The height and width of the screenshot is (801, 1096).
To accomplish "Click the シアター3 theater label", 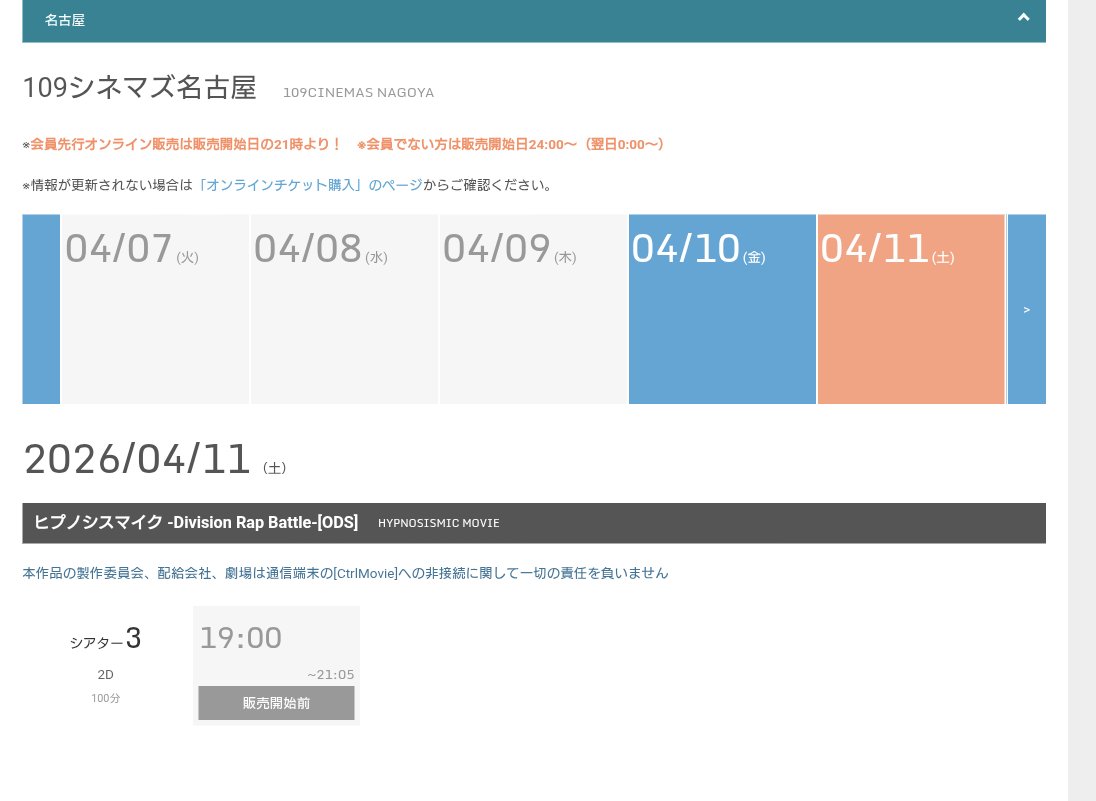I will [105, 640].
